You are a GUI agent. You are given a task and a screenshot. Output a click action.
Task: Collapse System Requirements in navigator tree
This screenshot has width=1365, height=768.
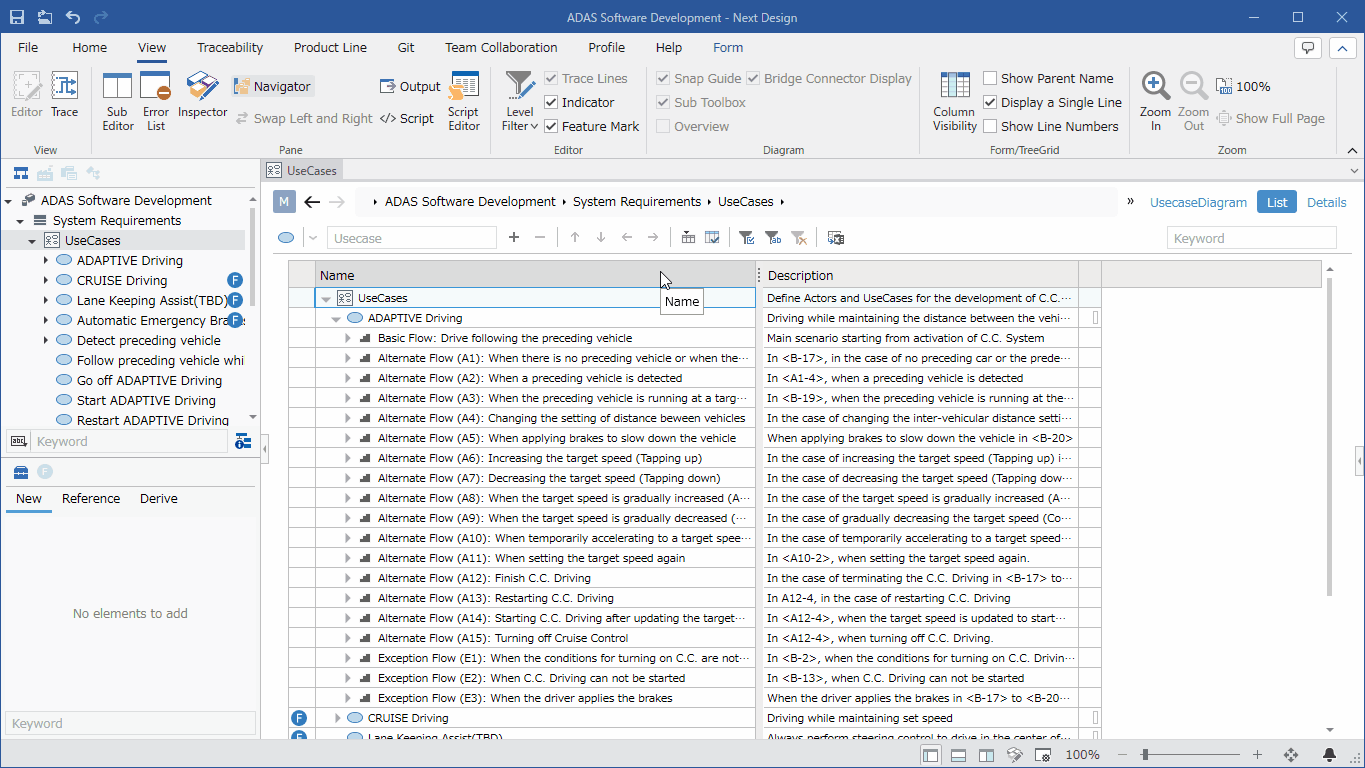[x=20, y=220]
